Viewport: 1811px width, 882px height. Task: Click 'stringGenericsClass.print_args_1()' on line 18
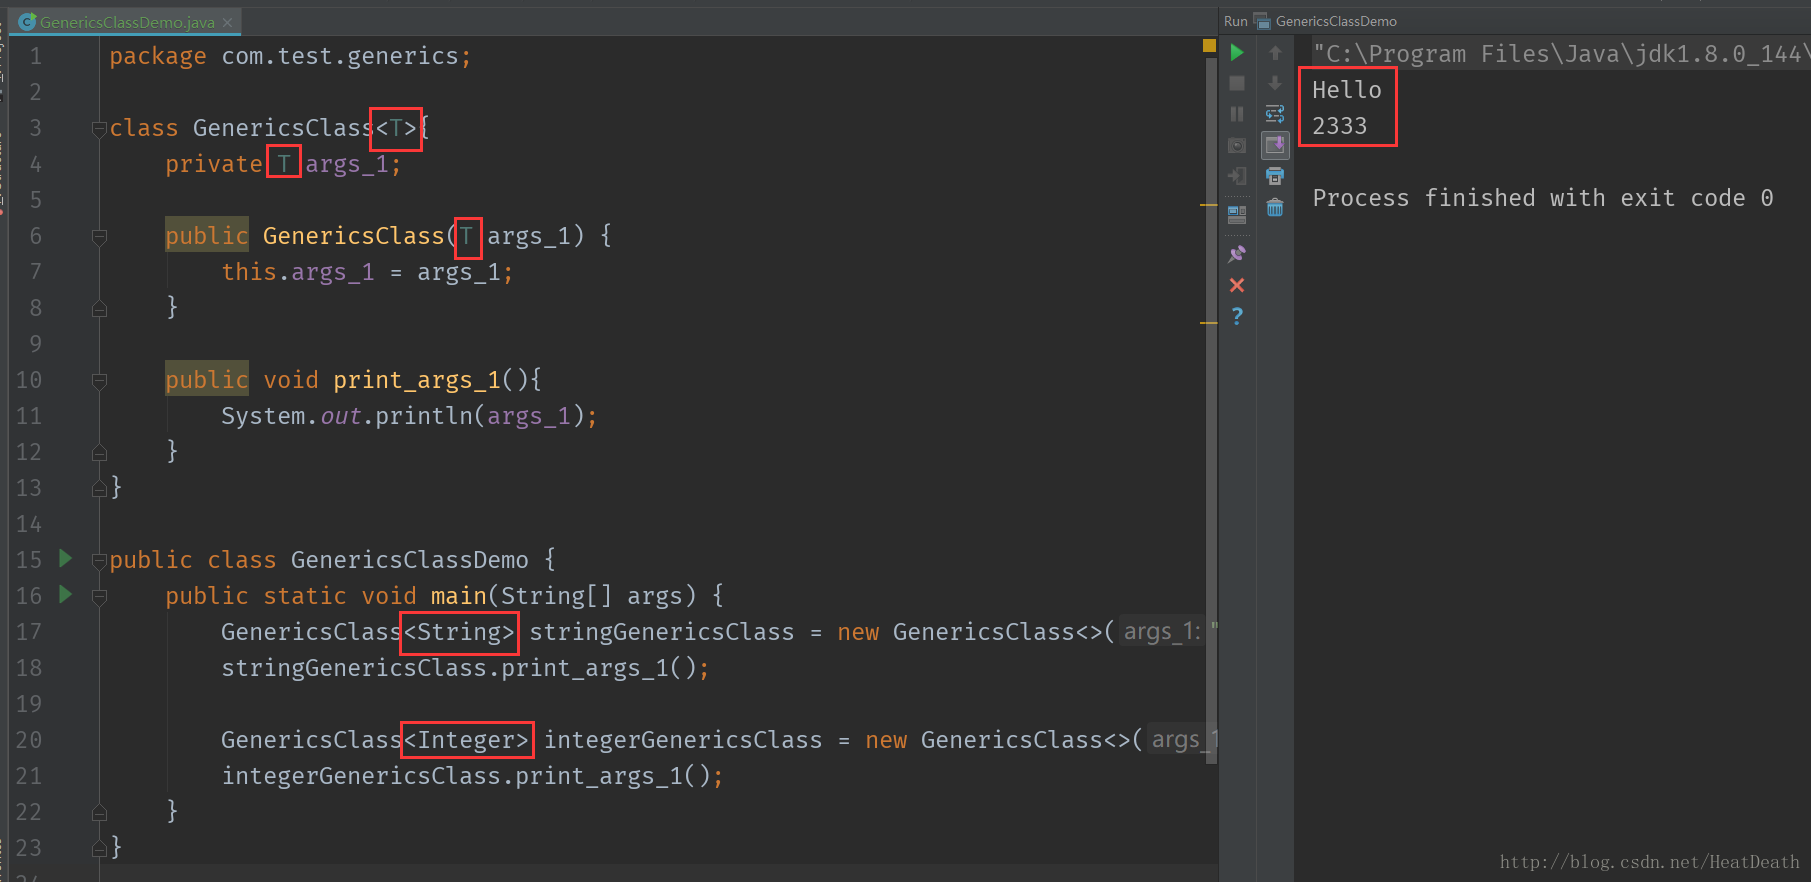coord(459,668)
